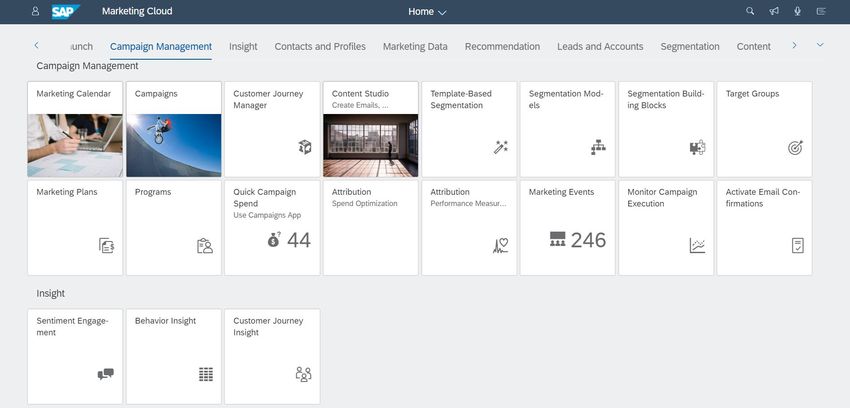Click Segmentation Building Blocks puzzle icon
850x408 pixels.
(x=697, y=147)
